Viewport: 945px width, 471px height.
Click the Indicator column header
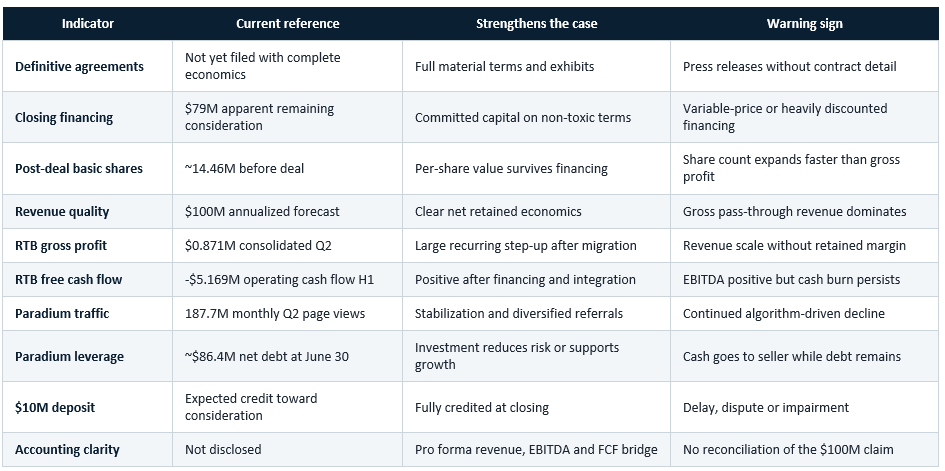point(88,23)
